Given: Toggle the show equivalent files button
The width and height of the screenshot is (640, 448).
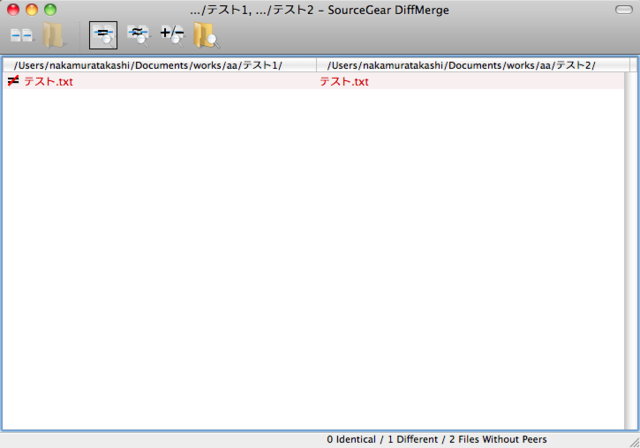Looking at the screenshot, I should 138,35.
